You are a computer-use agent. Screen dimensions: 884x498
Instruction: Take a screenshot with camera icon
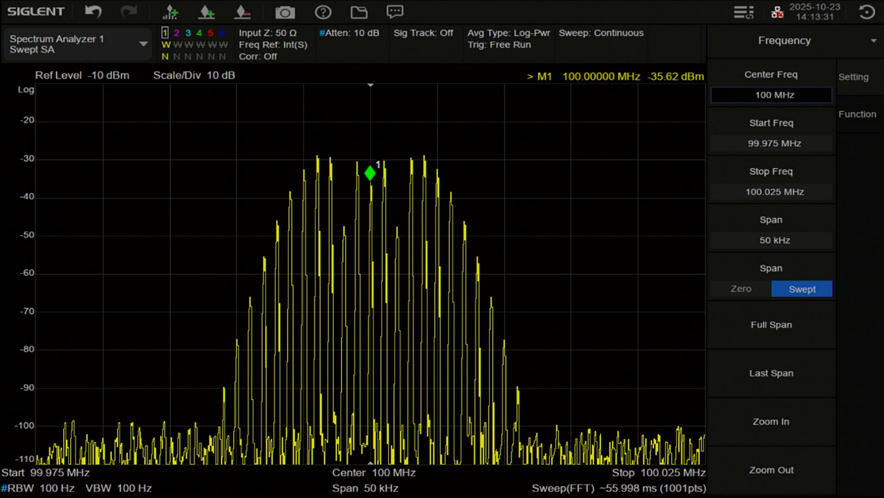[x=285, y=12]
